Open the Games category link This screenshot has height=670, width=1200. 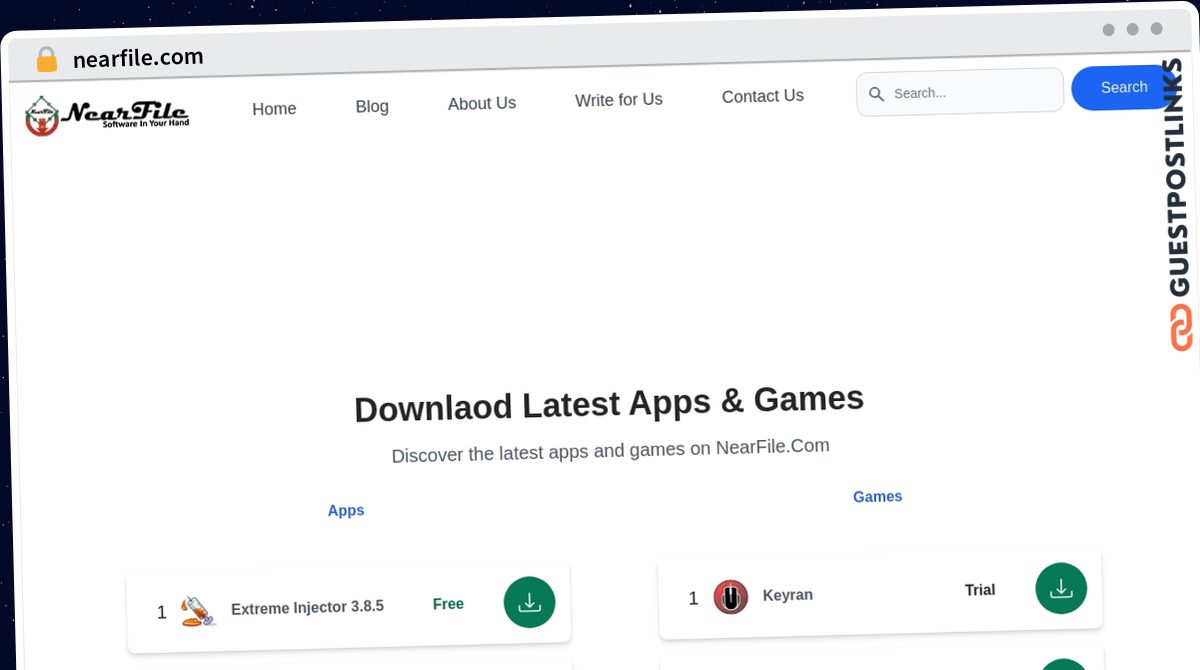click(x=878, y=496)
